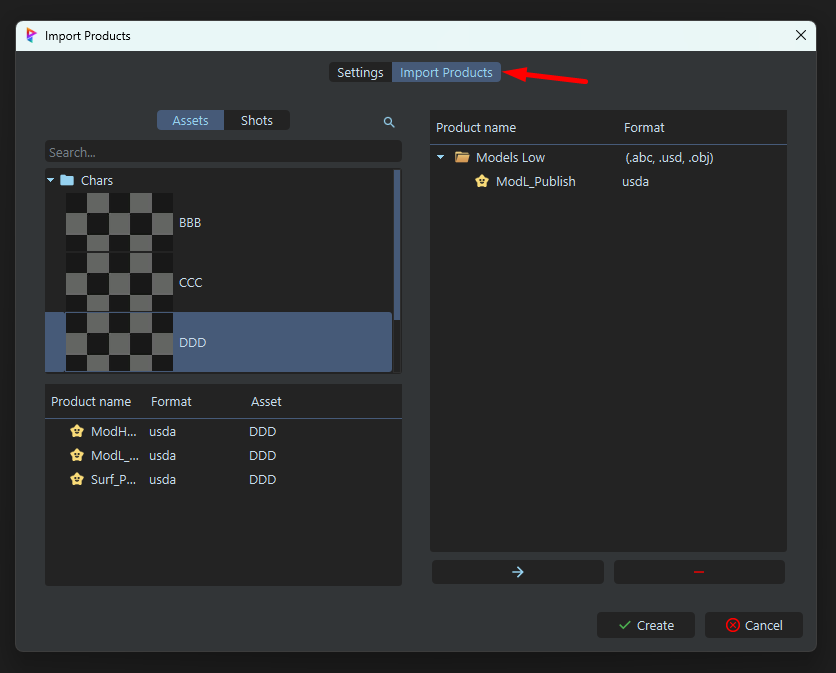Viewport: 836px width, 673px height.
Task: Click the search magnifier icon
Action: [x=389, y=122]
